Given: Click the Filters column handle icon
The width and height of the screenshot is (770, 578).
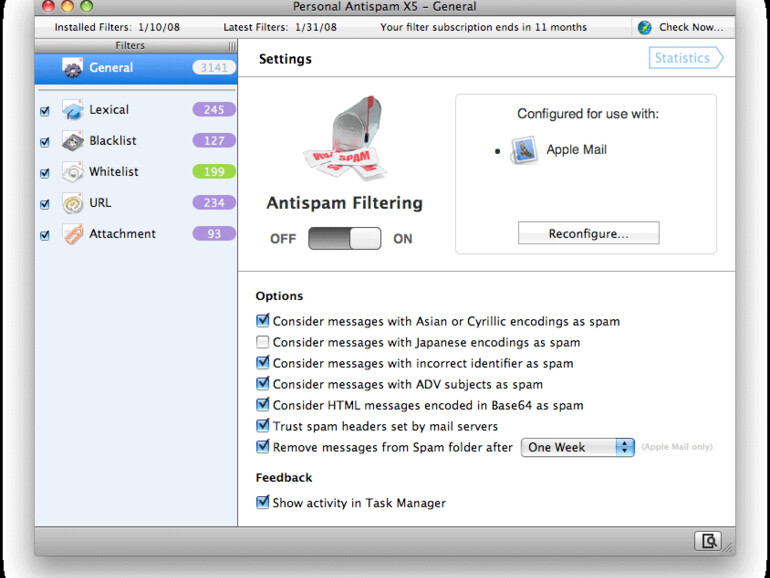Looking at the screenshot, I should tap(232, 46).
